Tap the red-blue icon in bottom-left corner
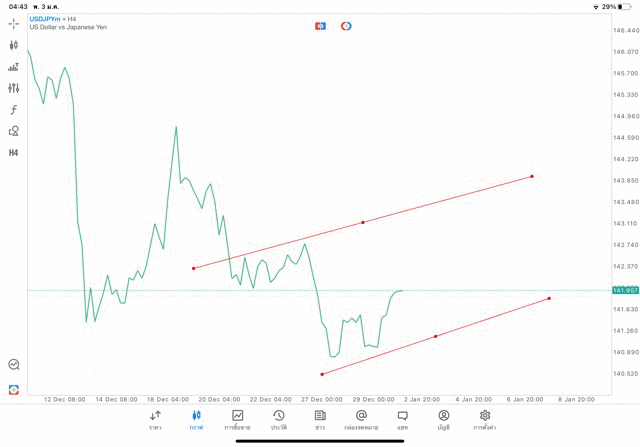 click(14, 389)
